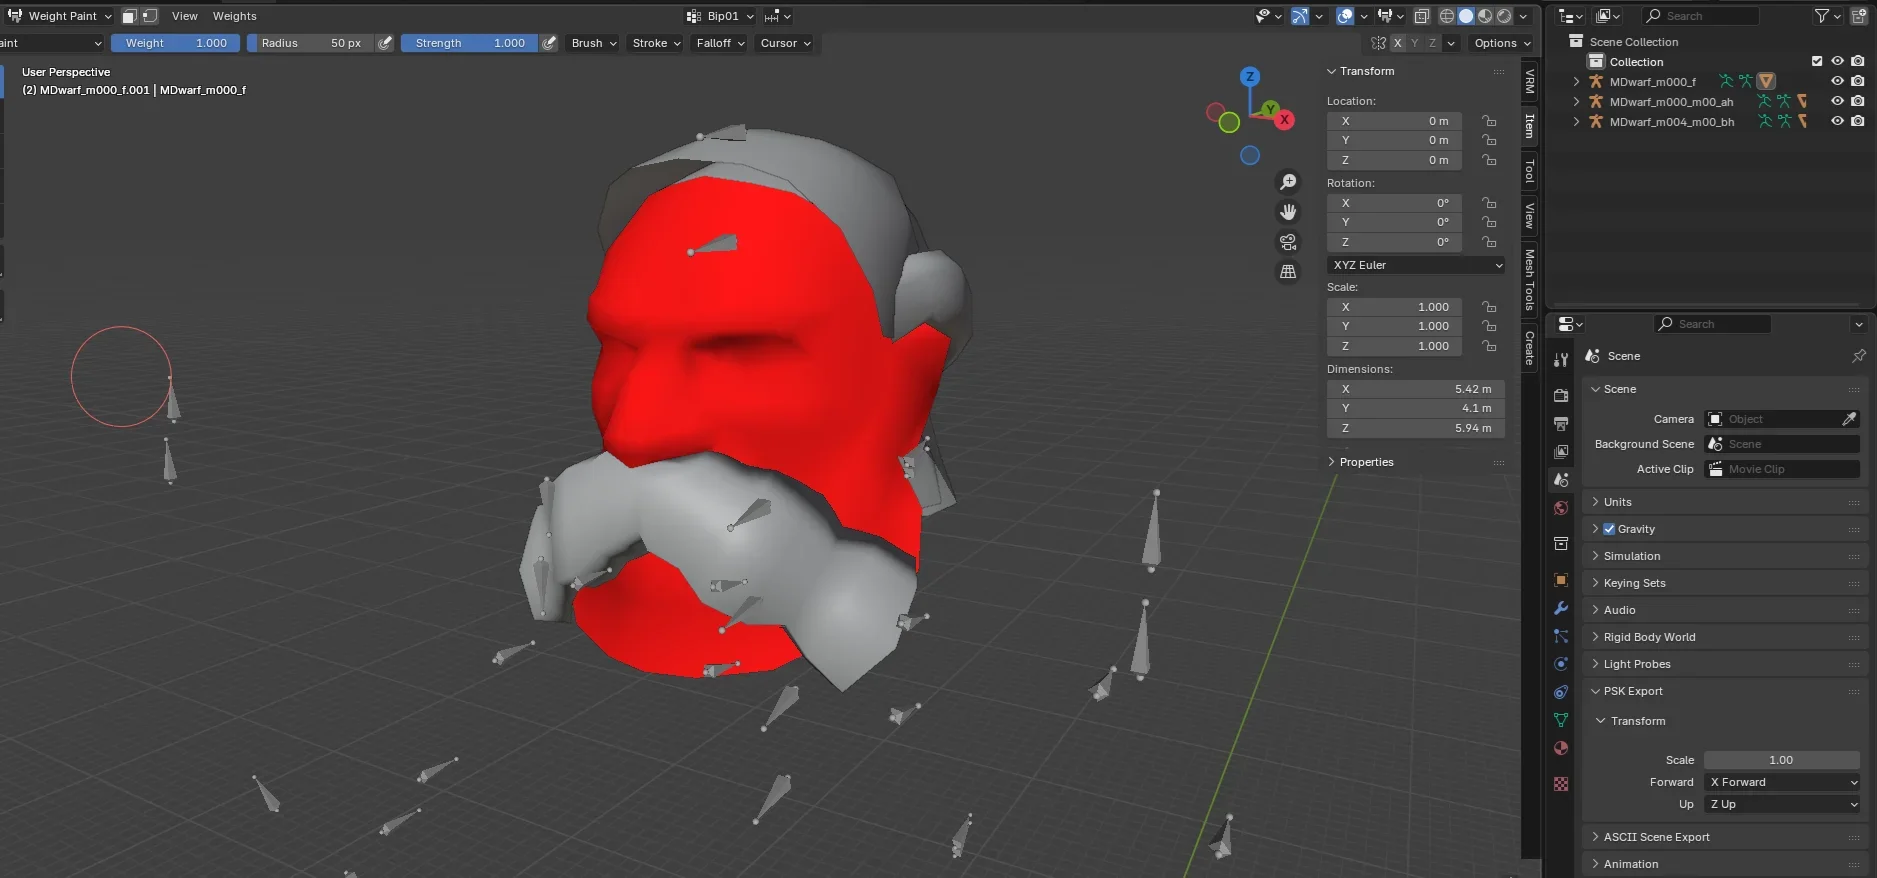Viewport: 1877px width, 878px height.
Task: Open the View menu in header
Action: coord(184,16)
